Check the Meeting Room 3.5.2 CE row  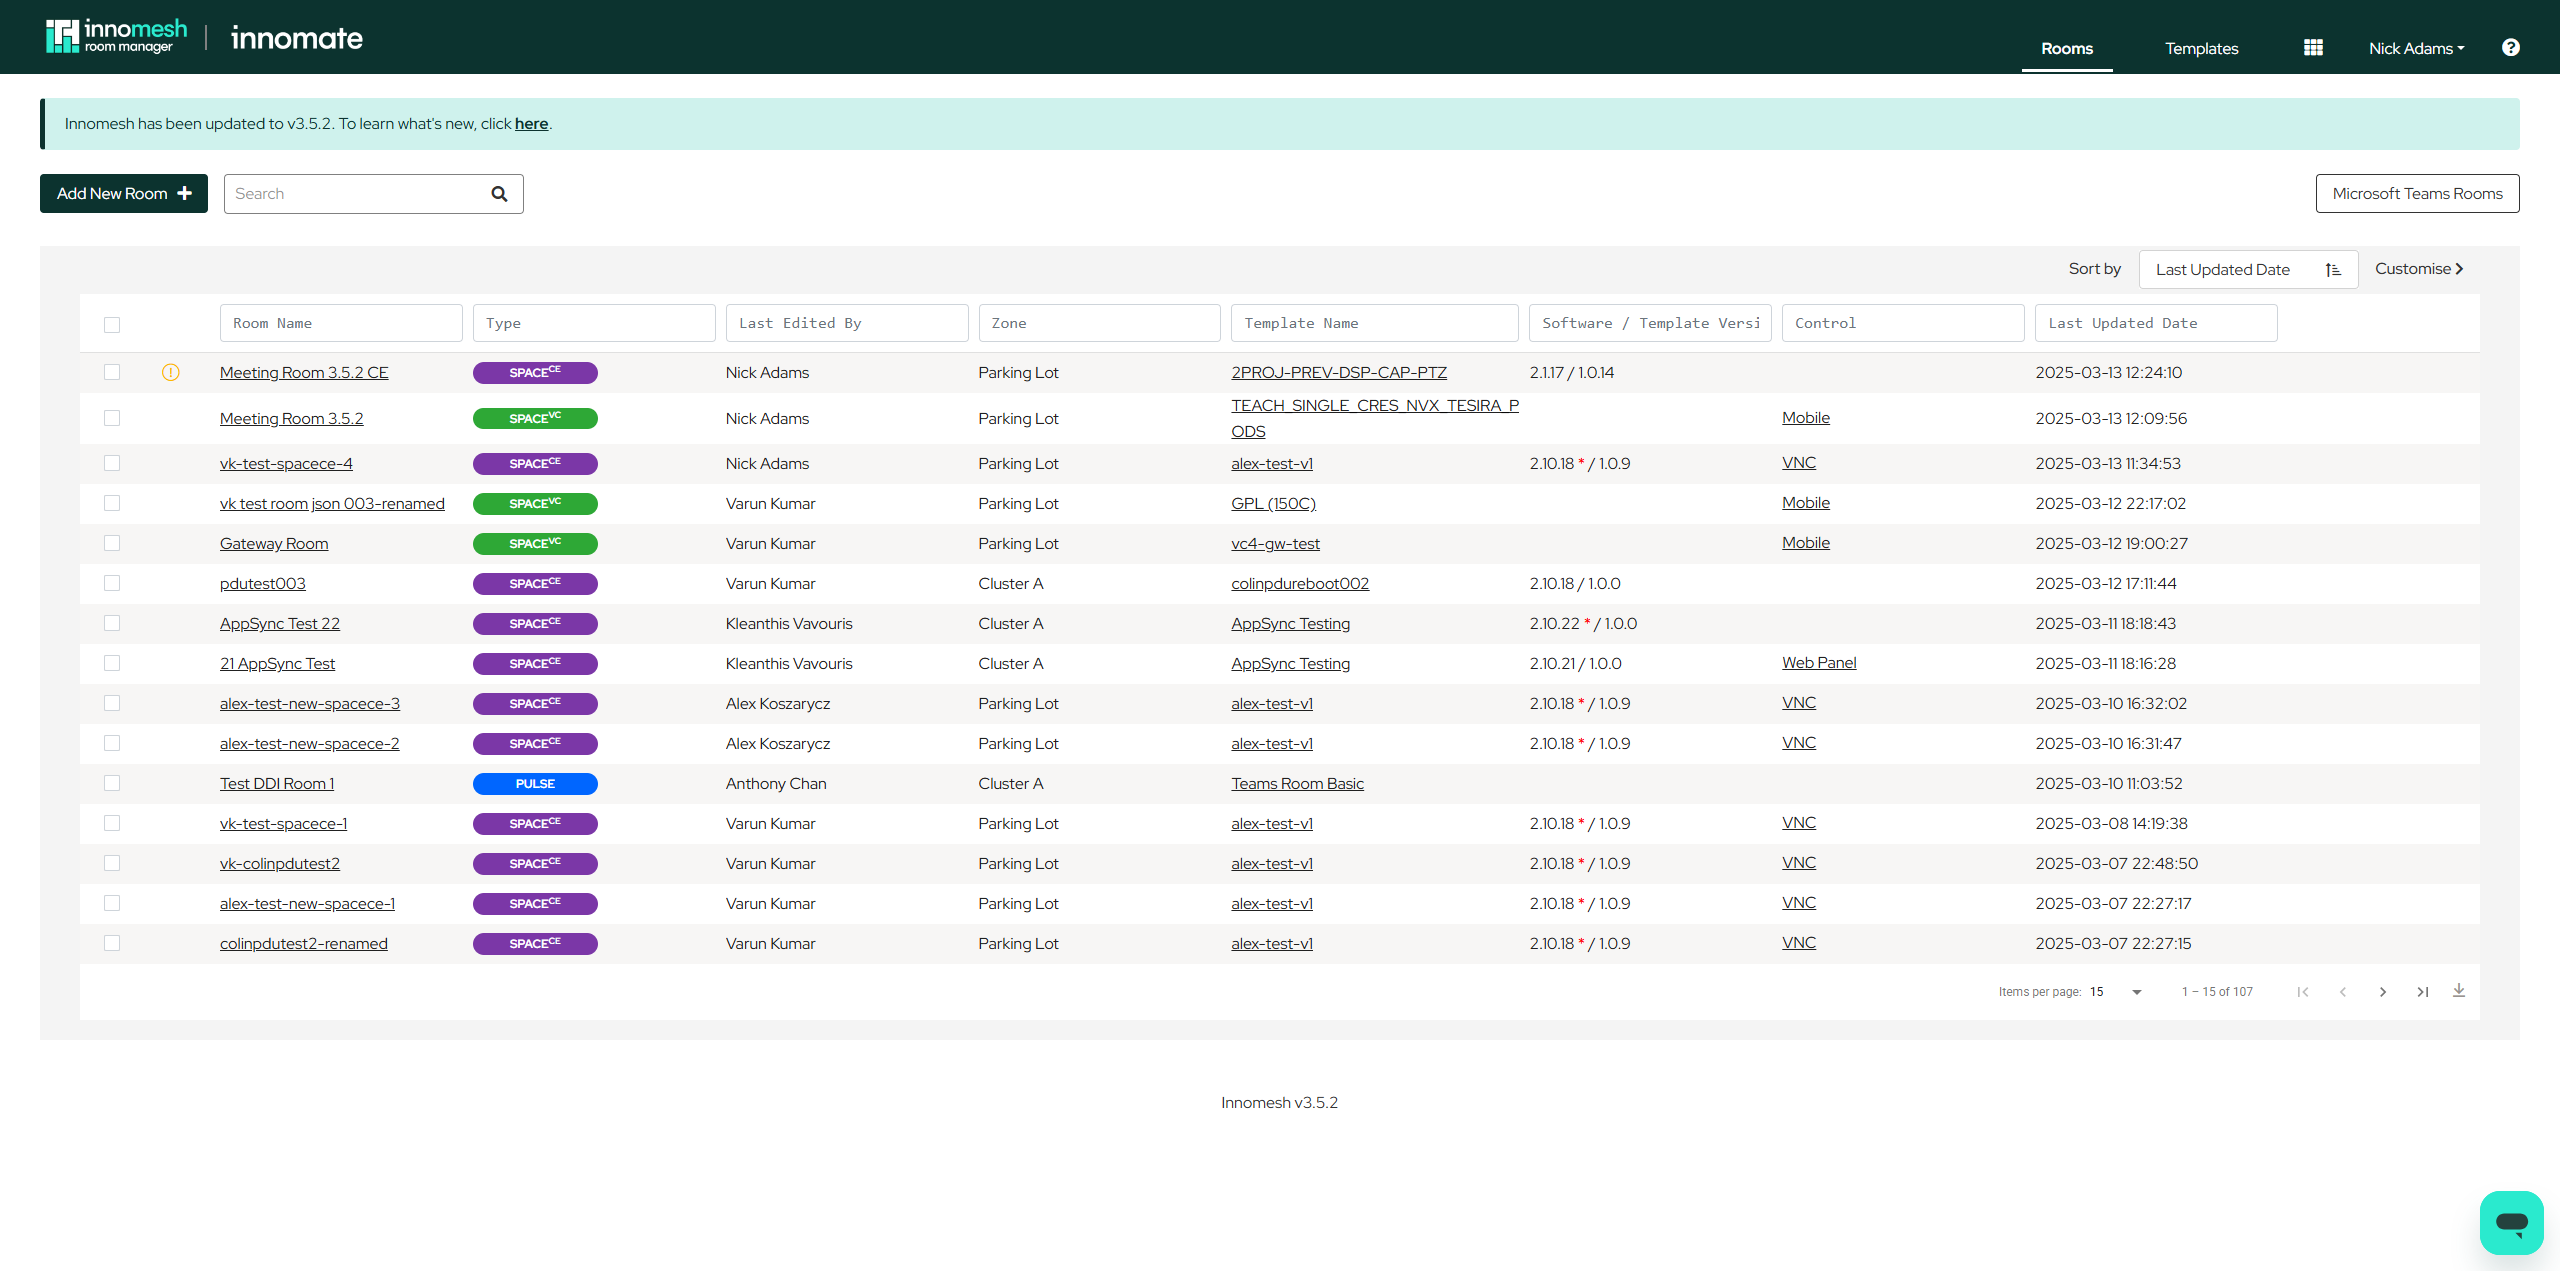pos(112,372)
